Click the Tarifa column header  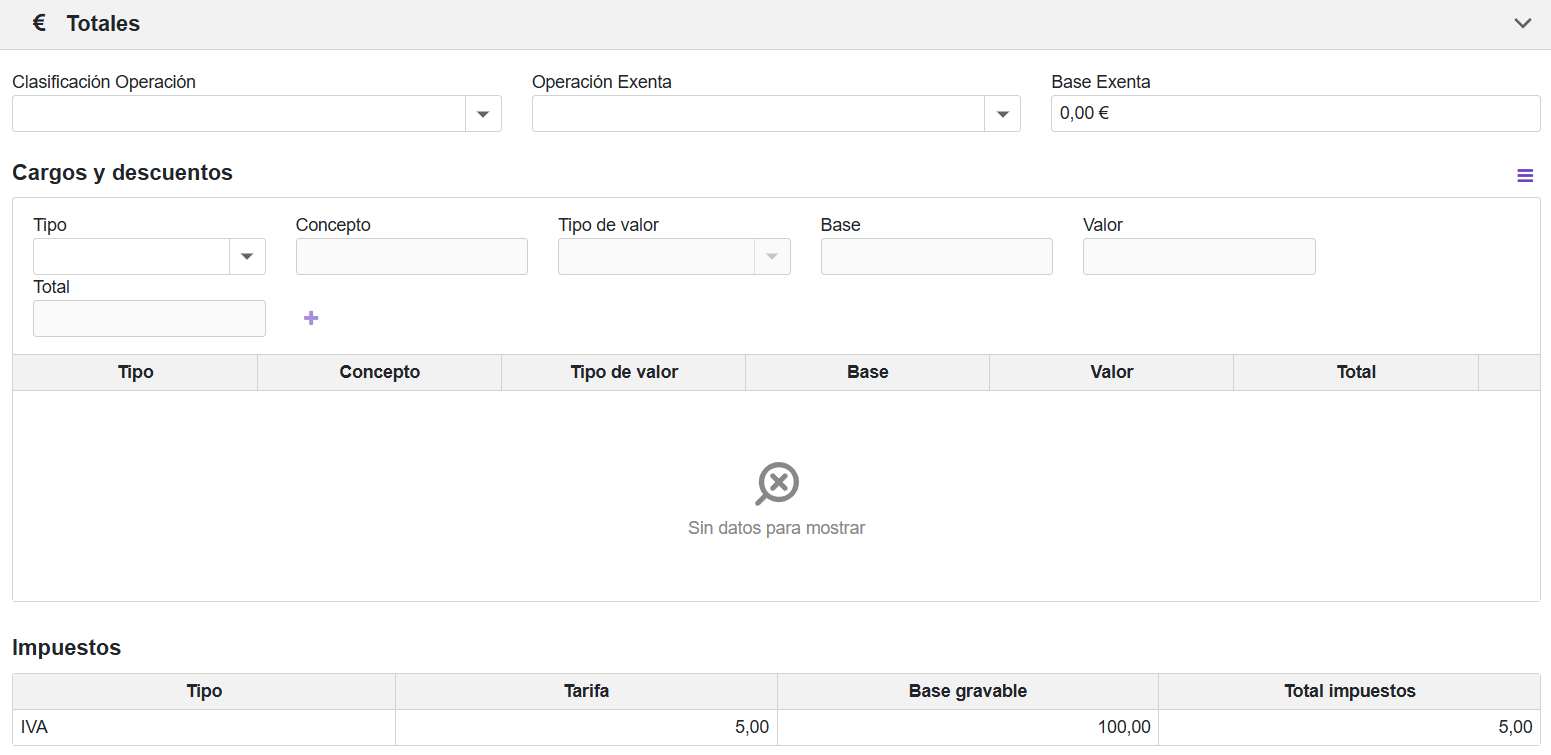point(586,691)
